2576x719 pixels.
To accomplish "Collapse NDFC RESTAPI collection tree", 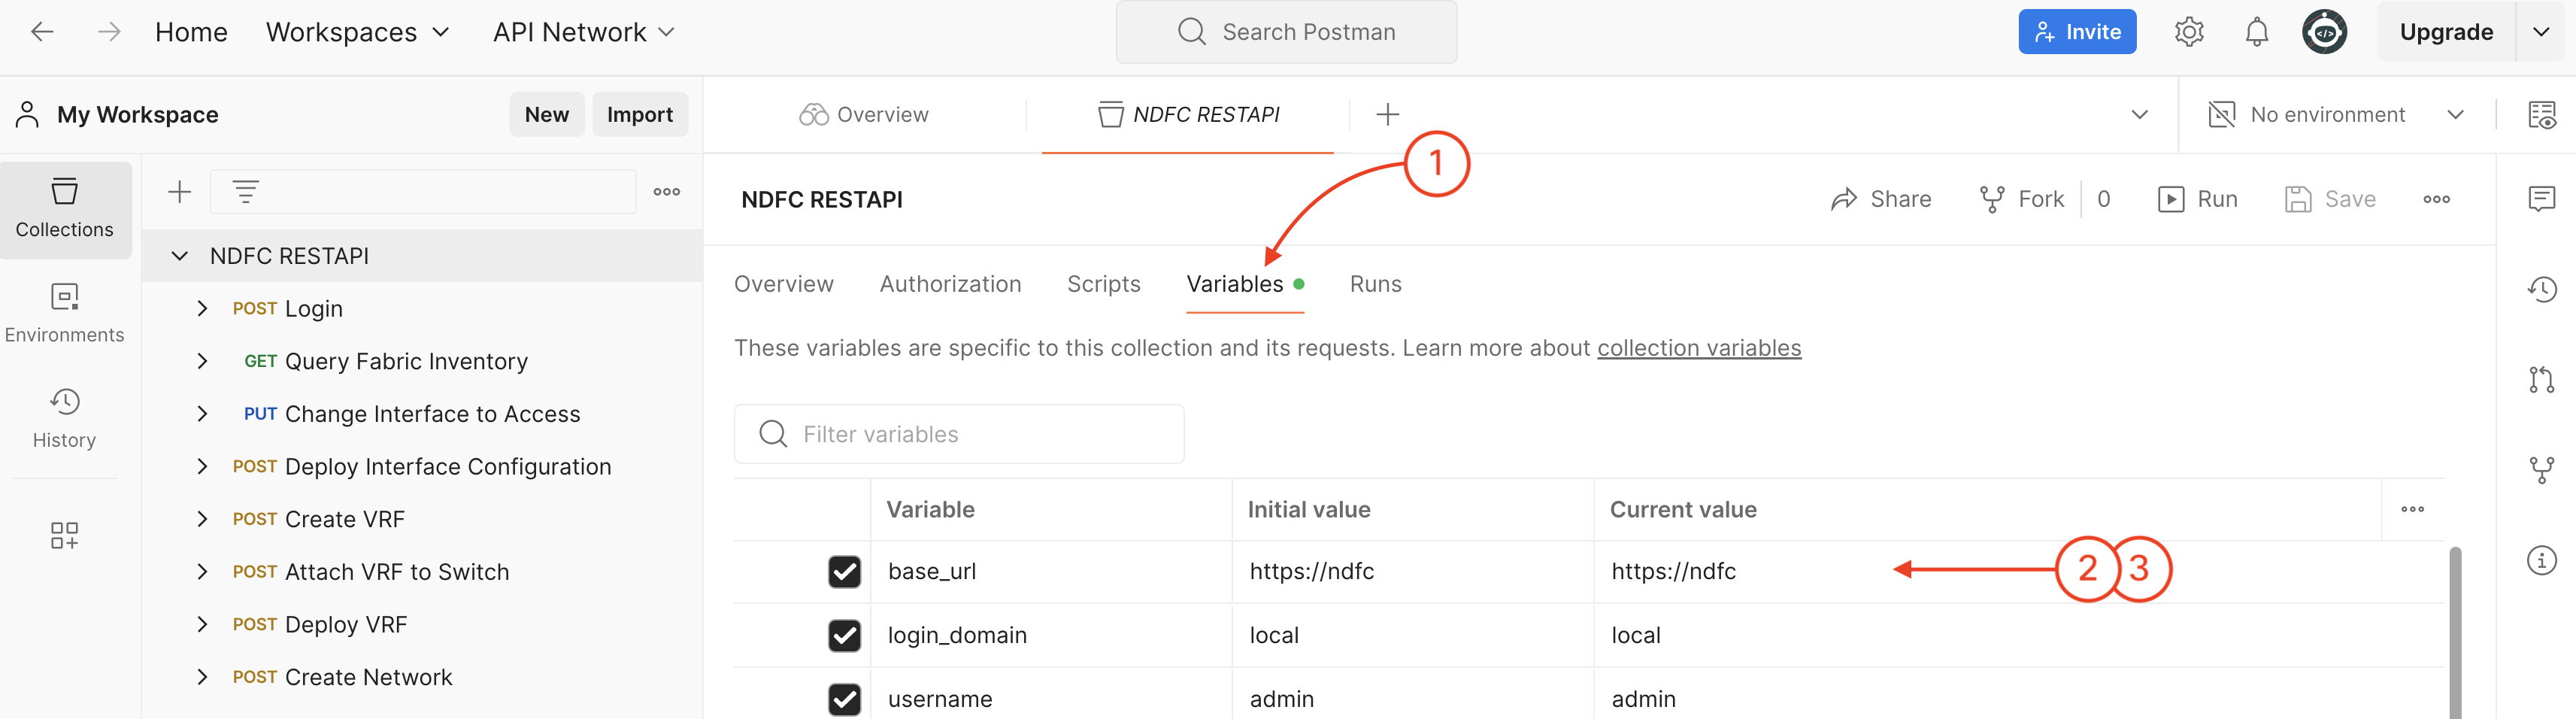I will coord(179,257).
